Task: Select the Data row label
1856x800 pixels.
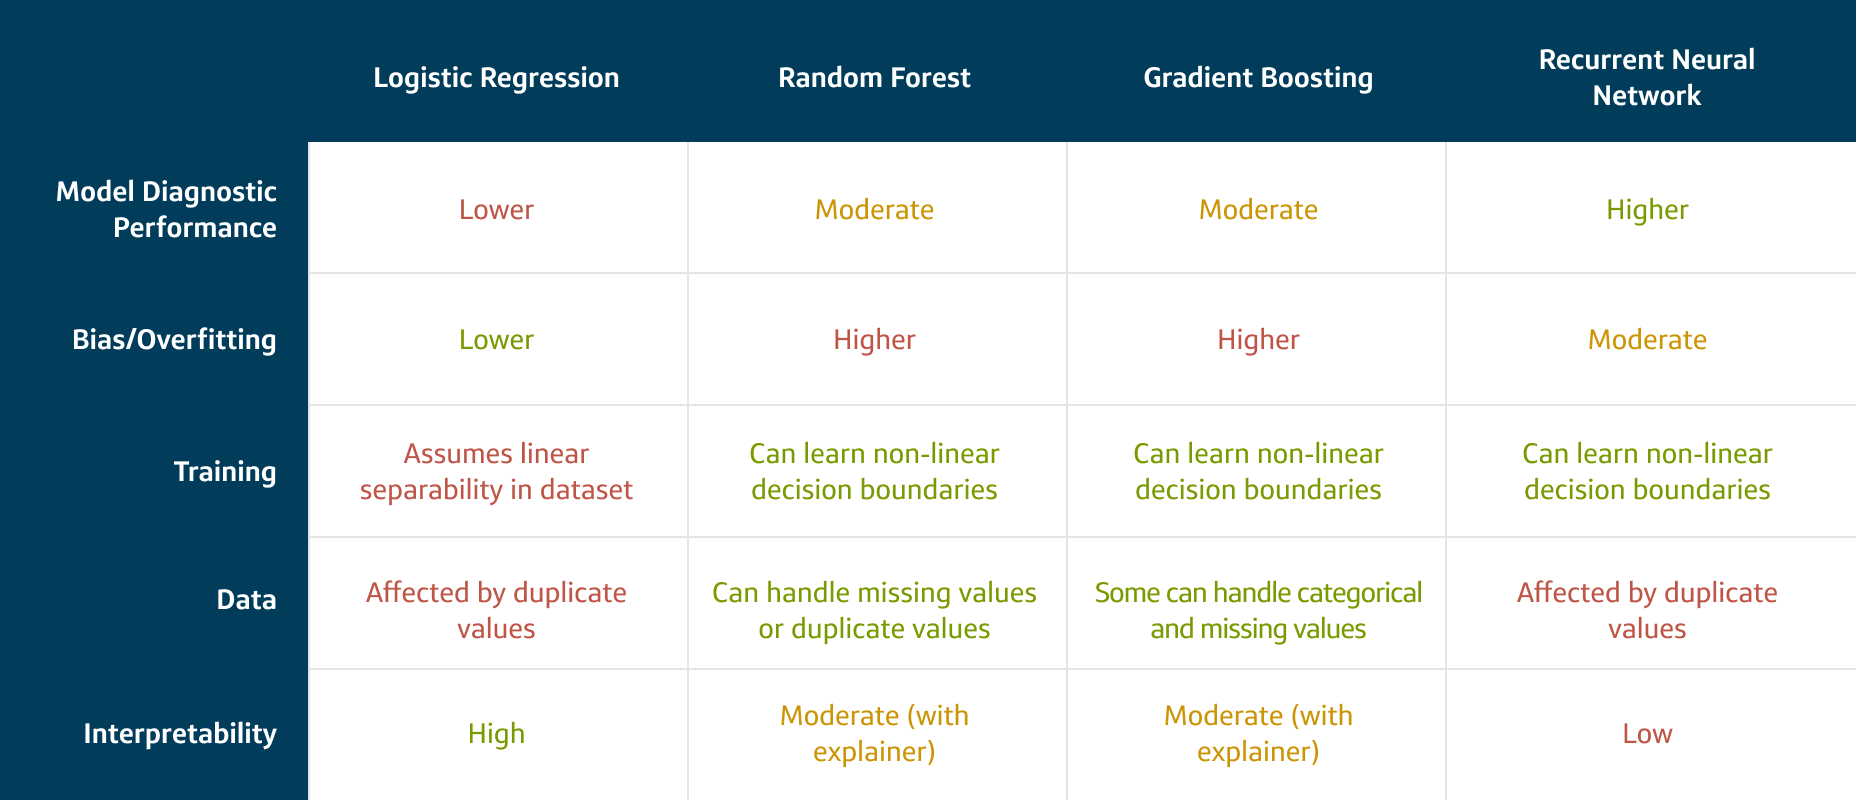Action: (x=246, y=600)
